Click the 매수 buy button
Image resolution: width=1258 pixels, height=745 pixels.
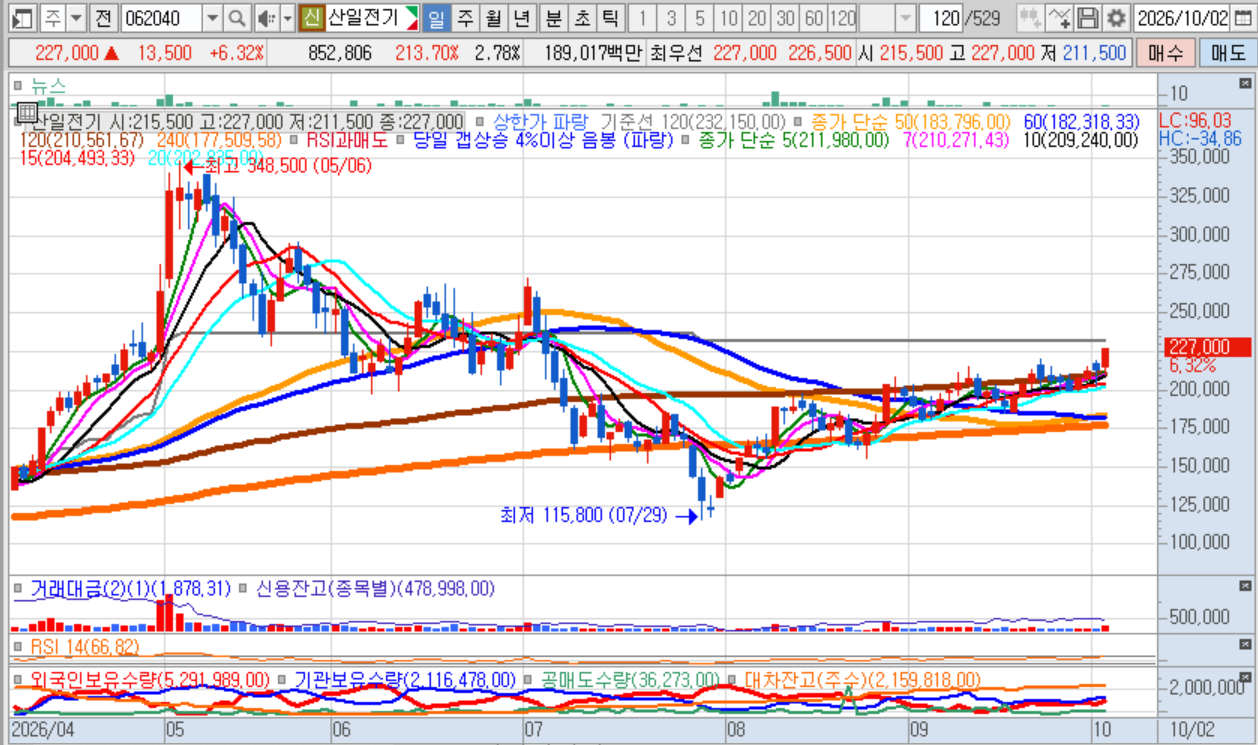(1165, 53)
